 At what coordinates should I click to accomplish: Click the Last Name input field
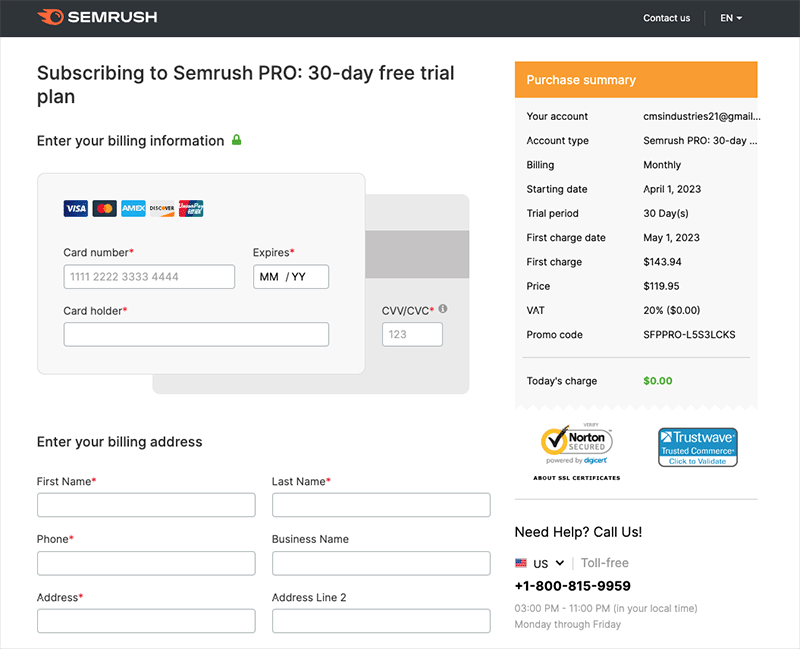pos(381,505)
